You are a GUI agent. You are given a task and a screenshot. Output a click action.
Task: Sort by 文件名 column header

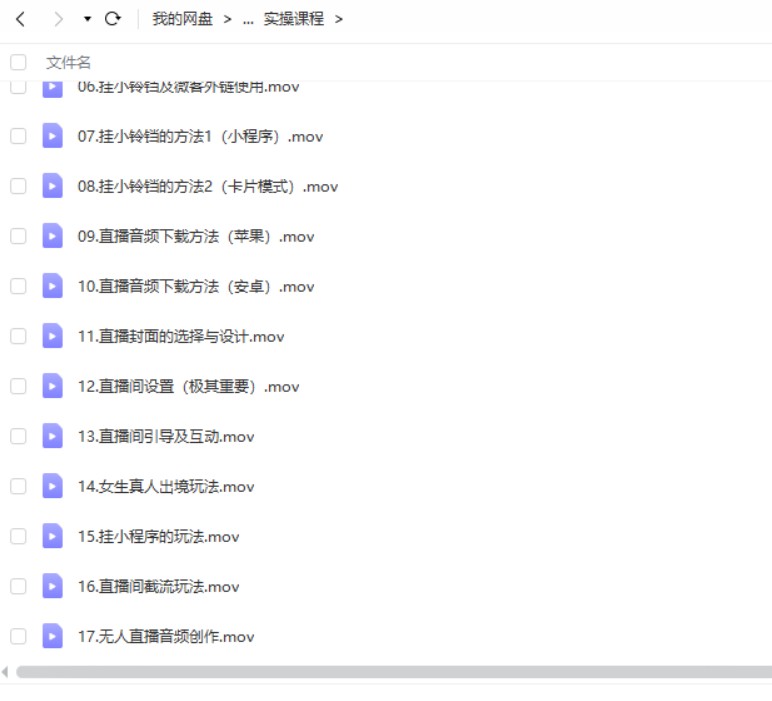point(68,63)
